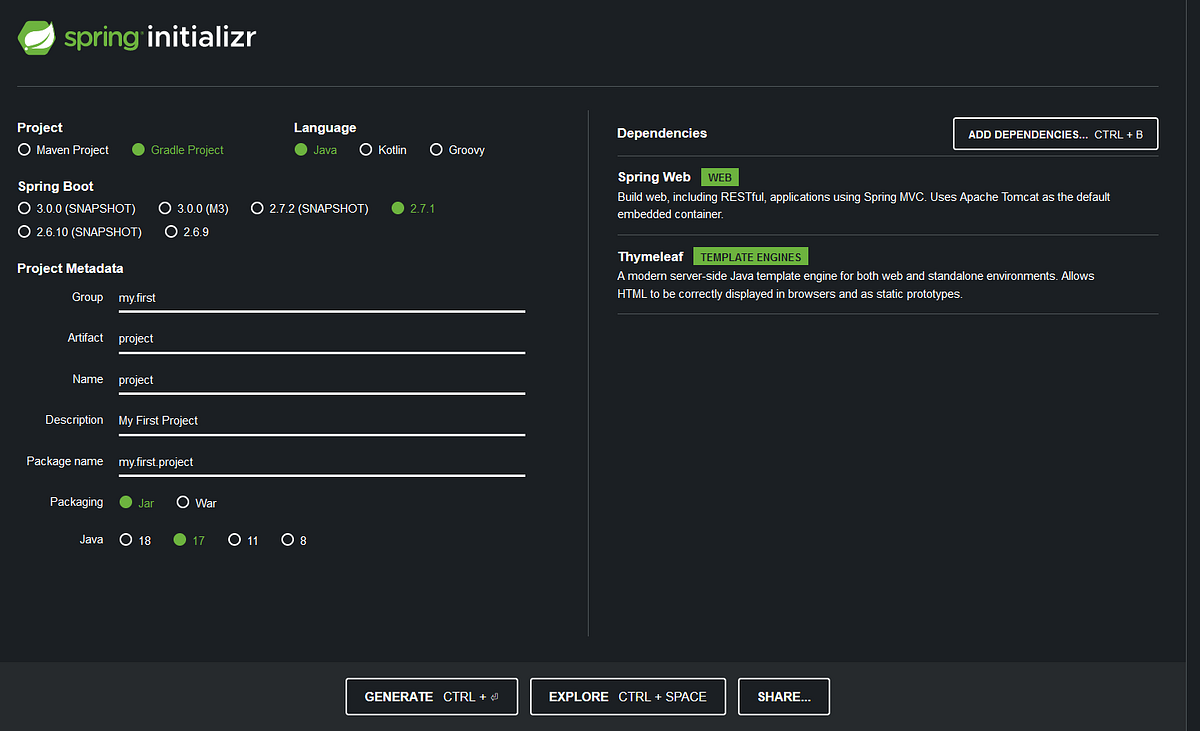Screen dimensions: 1200x731
Task: Edit the Package name field
Action: [x=321, y=462]
